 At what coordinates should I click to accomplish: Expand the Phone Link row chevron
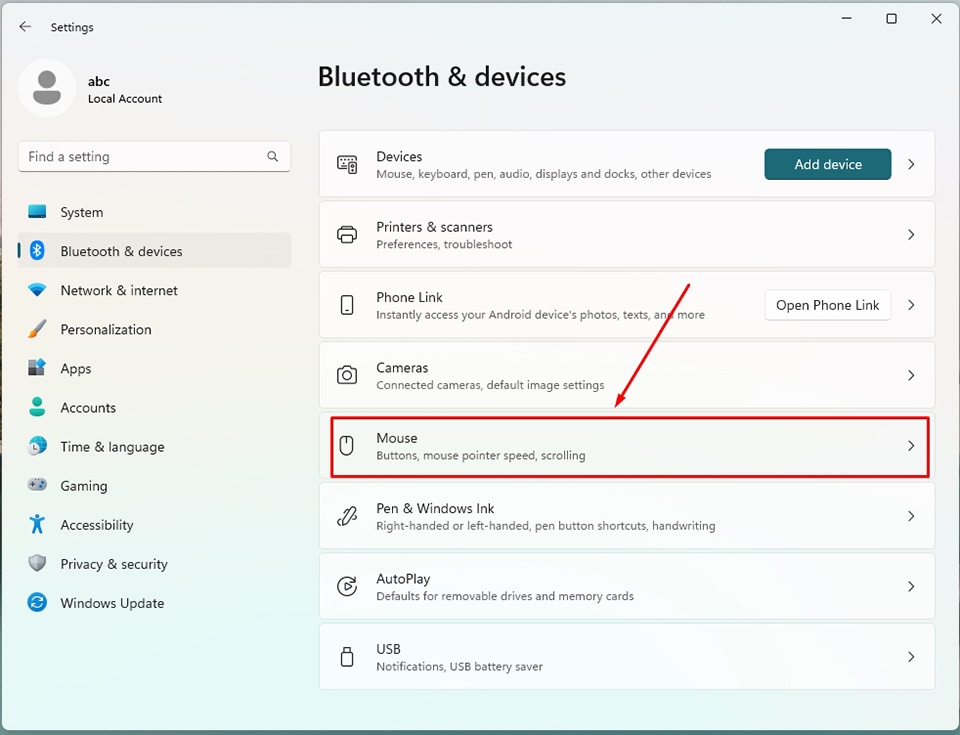click(x=911, y=305)
